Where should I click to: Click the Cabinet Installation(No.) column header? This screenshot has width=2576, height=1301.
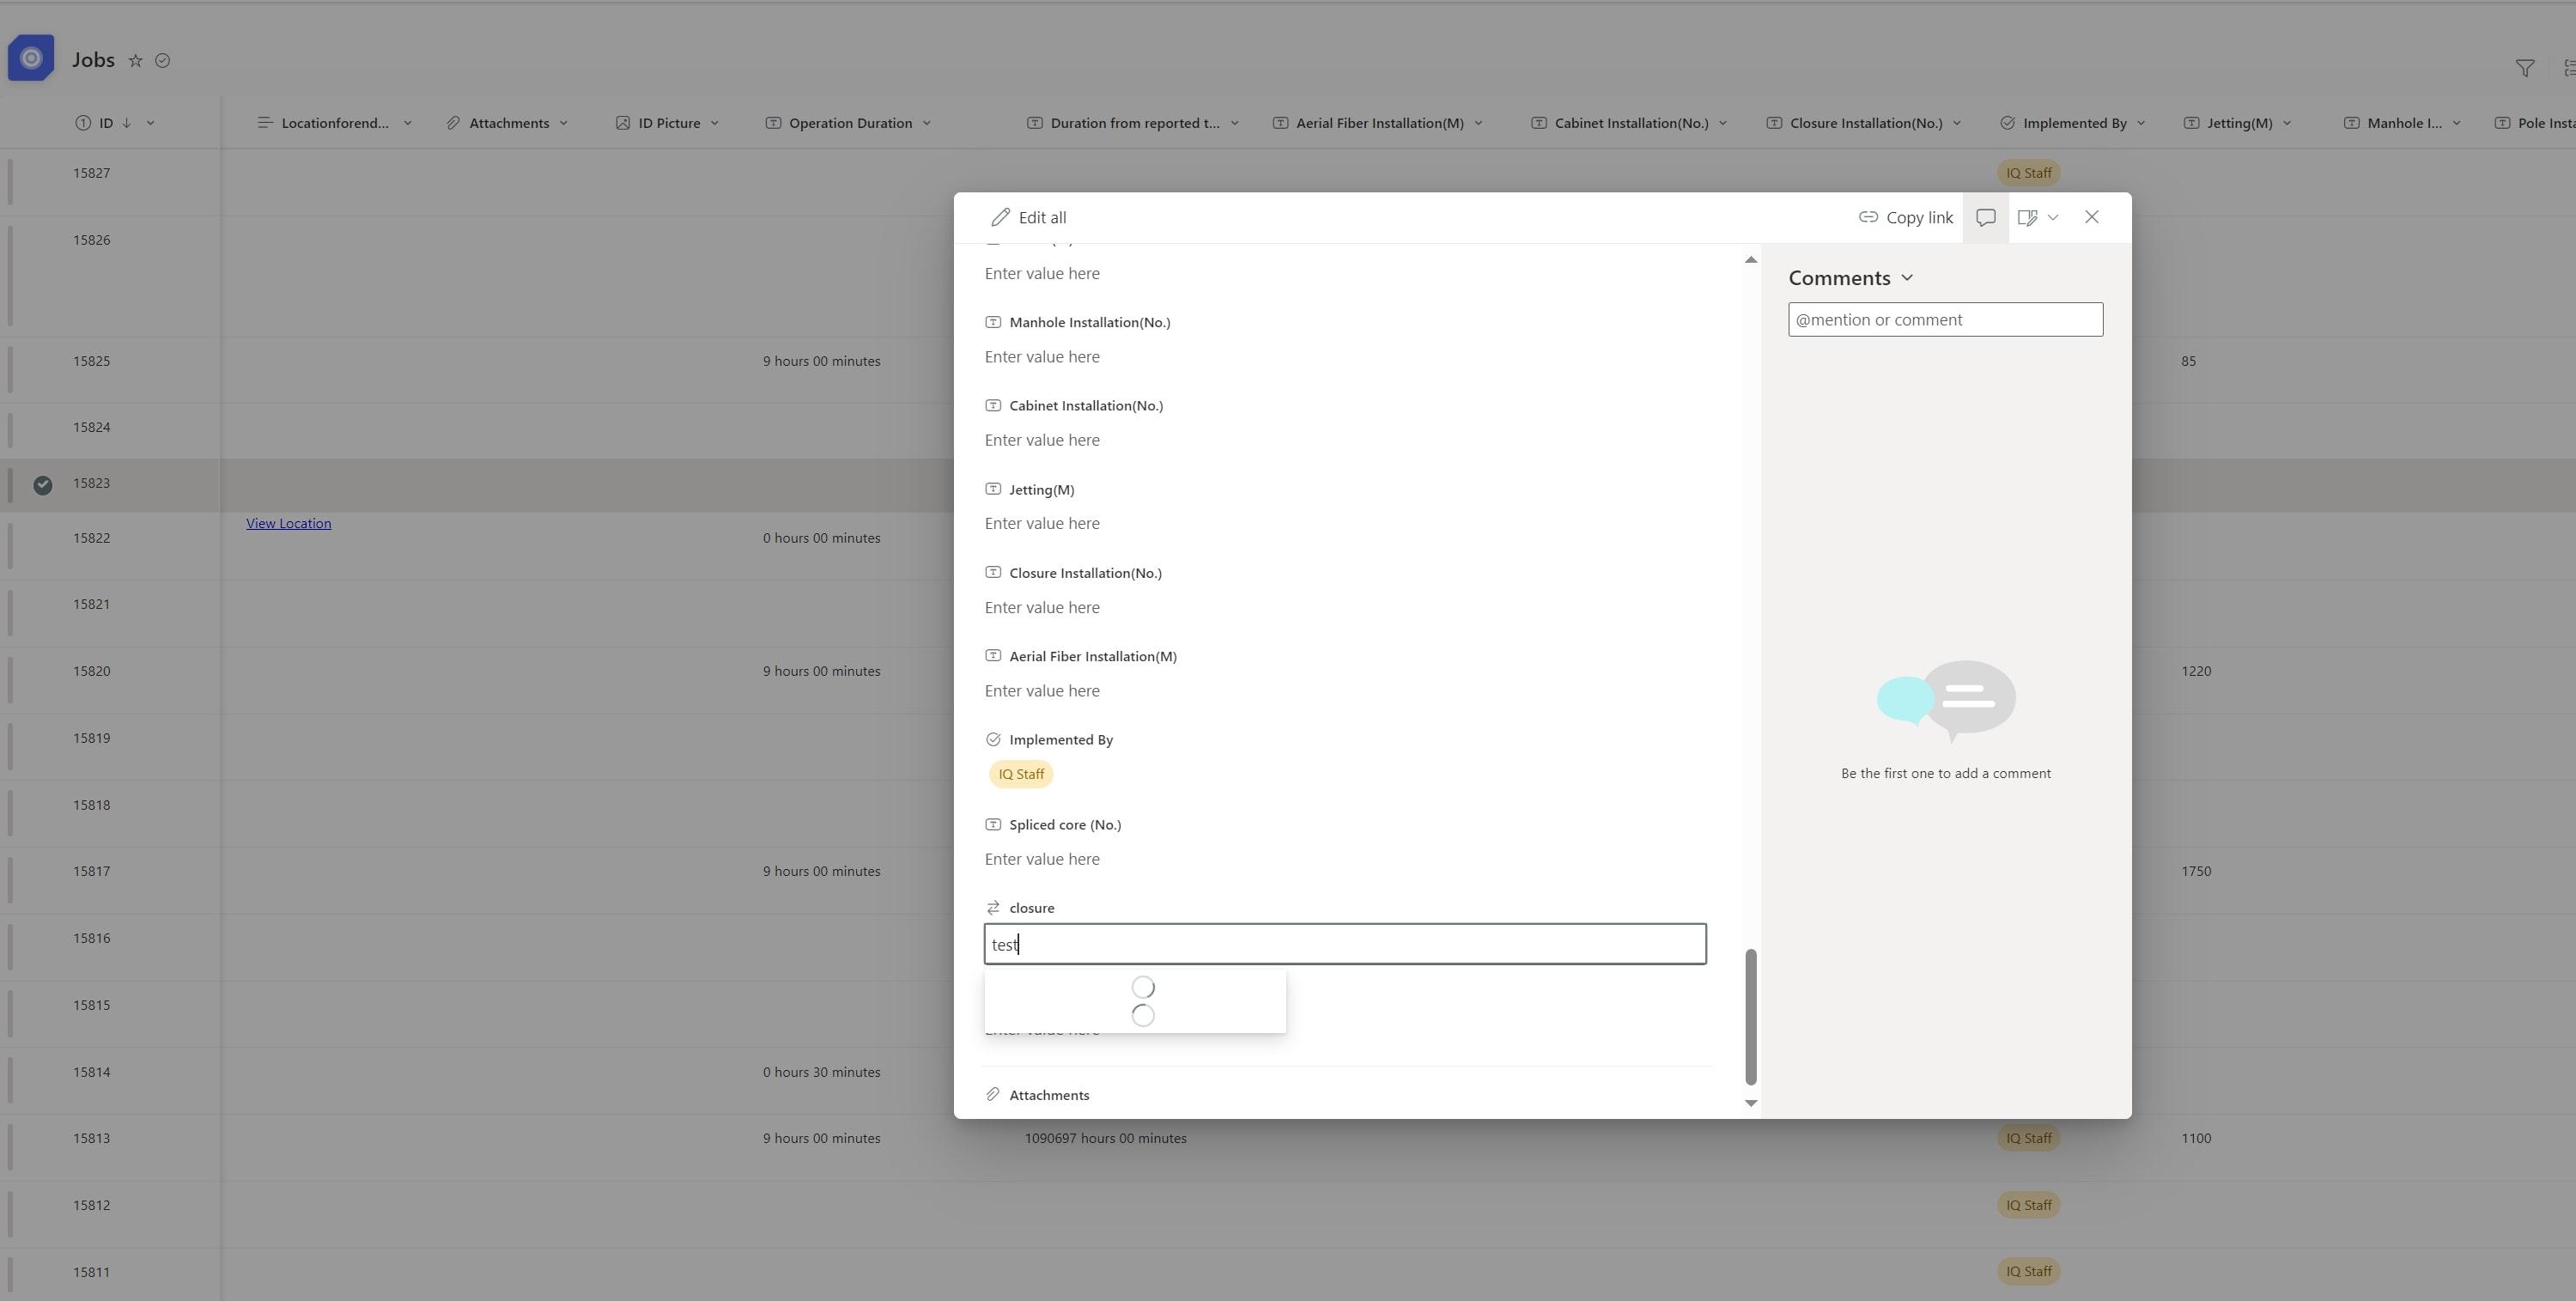tap(1631, 123)
